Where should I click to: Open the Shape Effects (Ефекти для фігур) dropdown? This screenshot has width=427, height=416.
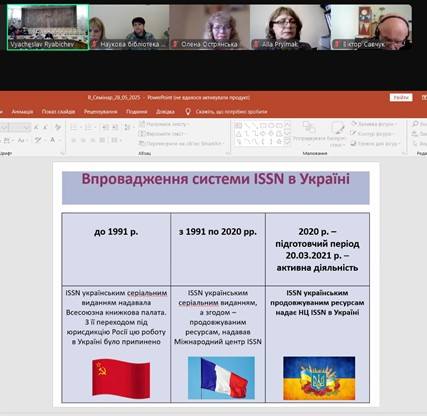[375, 144]
